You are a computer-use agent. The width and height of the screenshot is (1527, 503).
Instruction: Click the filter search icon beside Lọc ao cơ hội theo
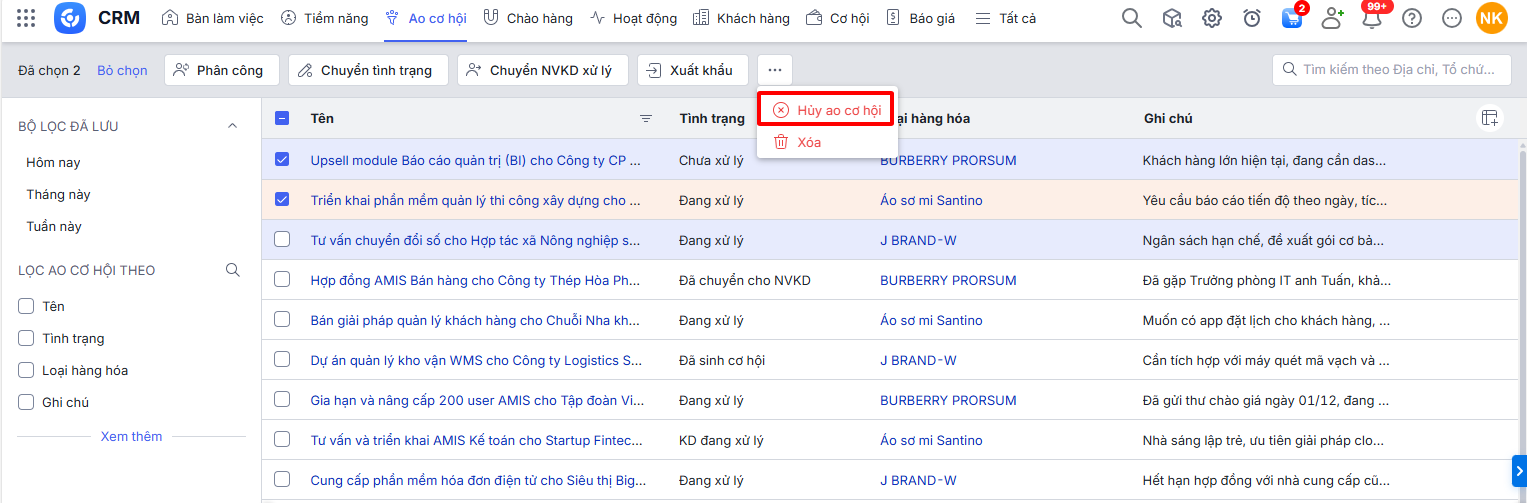[233, 270]
